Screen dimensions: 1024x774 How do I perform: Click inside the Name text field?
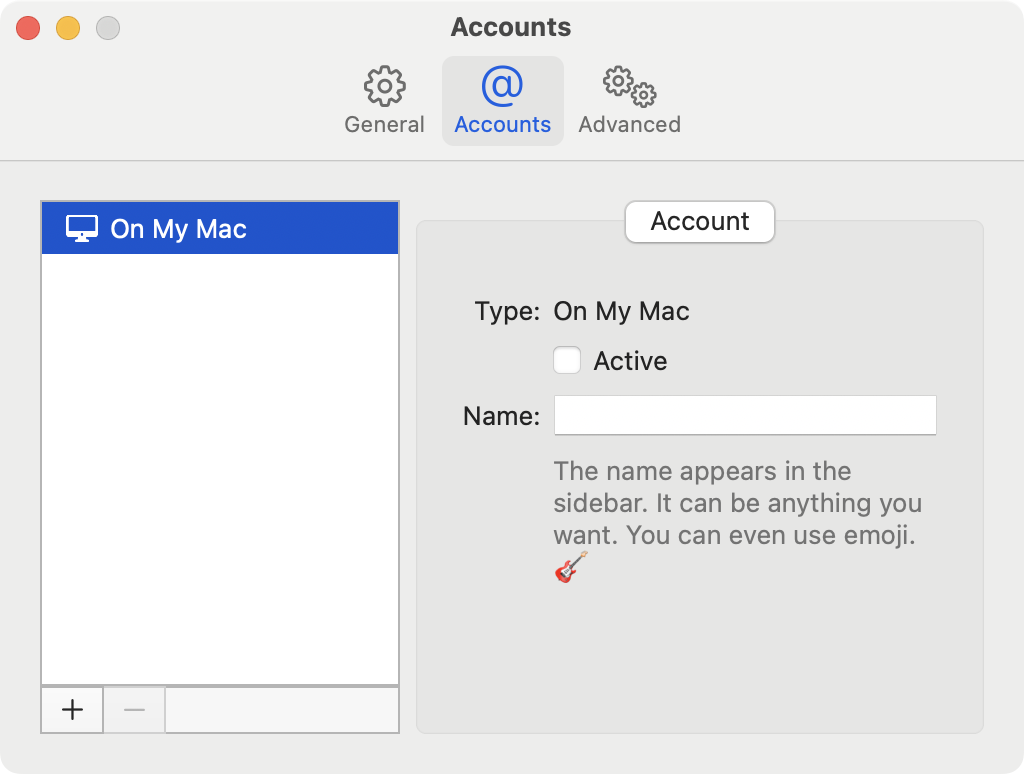(x=744, y=415)
